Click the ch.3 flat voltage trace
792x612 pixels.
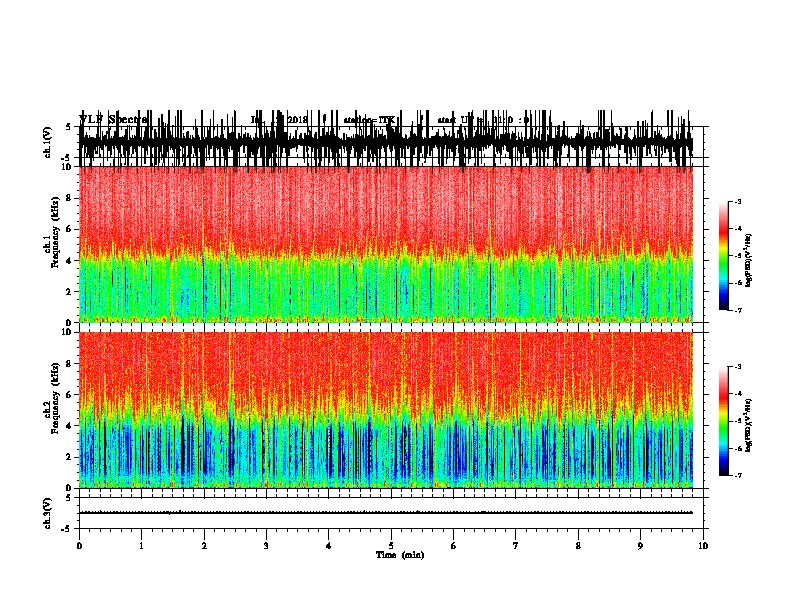click(386, 513)
